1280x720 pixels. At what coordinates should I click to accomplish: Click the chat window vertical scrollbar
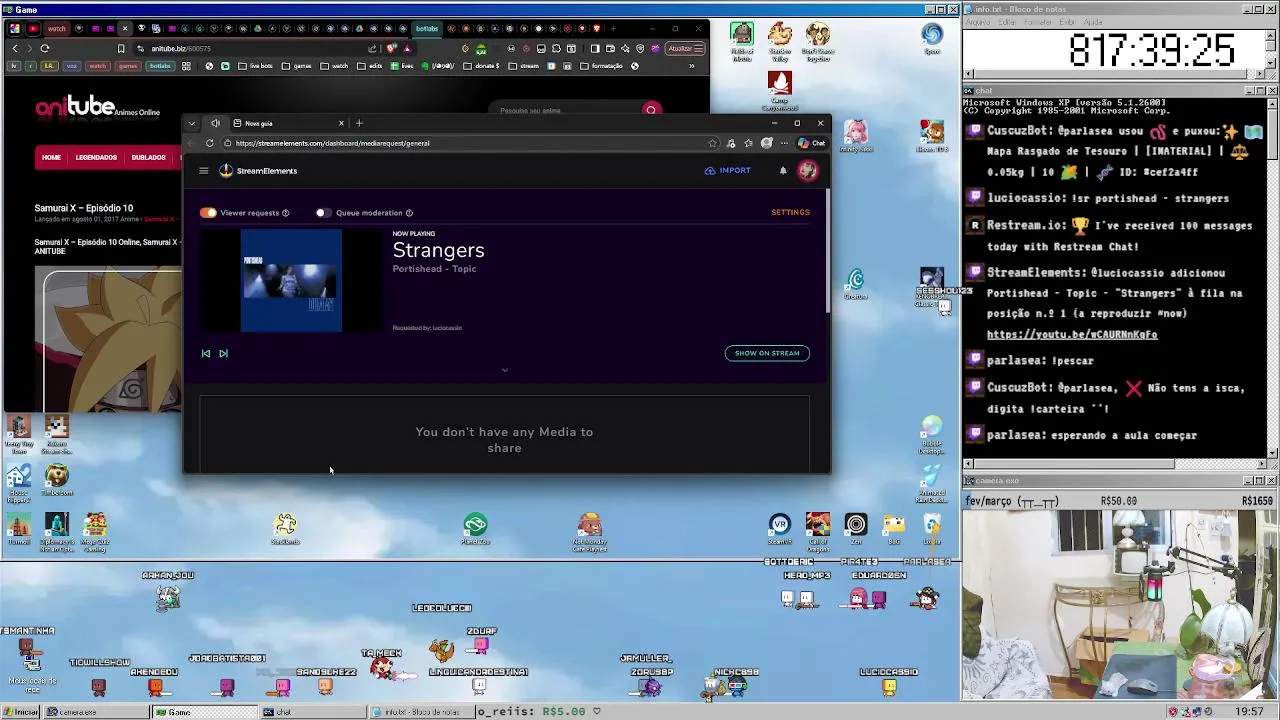click(1272, 275)
